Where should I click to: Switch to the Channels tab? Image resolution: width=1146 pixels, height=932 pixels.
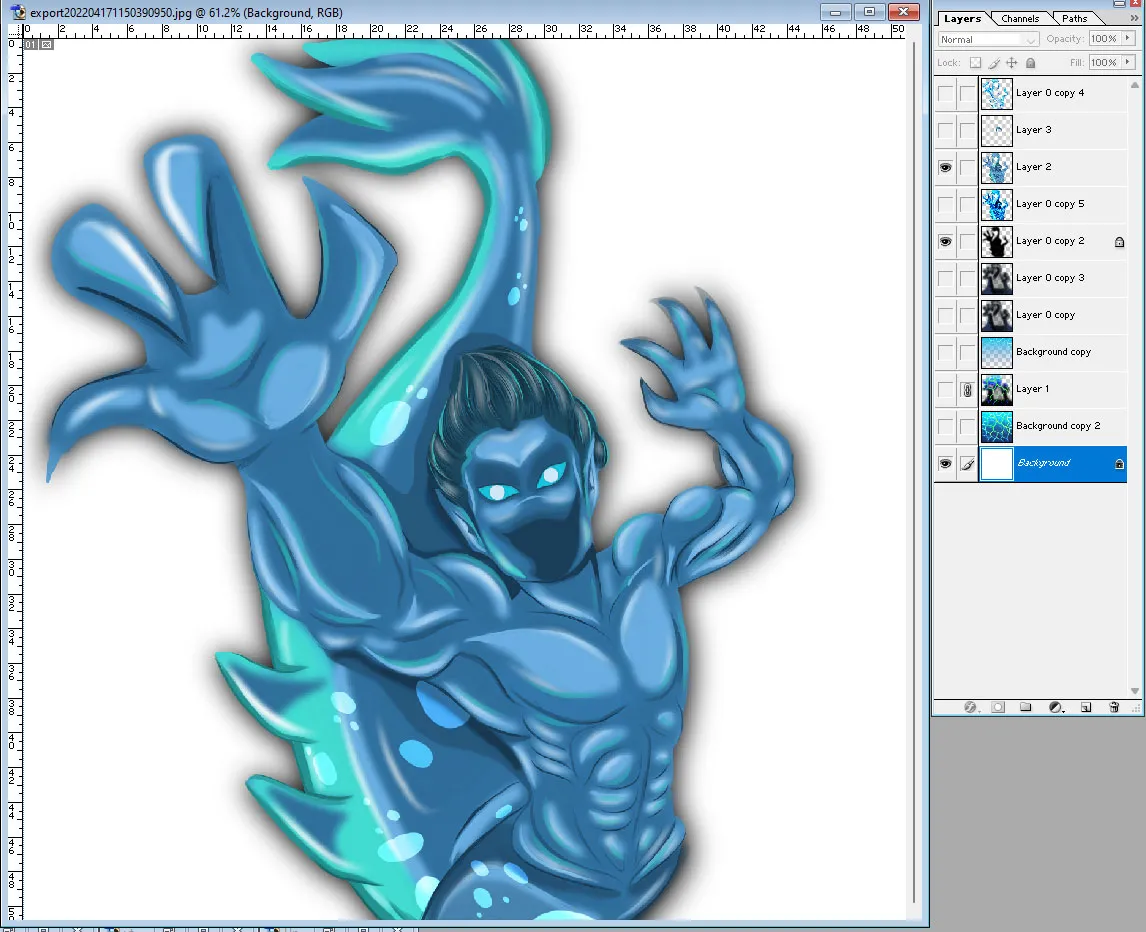(x=1020, y=19)
